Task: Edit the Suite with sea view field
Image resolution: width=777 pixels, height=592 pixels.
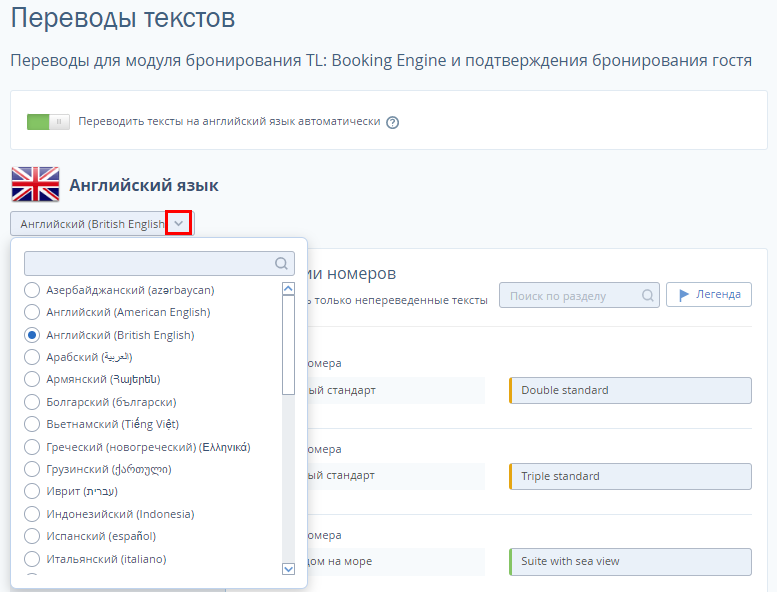Action: 631,561
